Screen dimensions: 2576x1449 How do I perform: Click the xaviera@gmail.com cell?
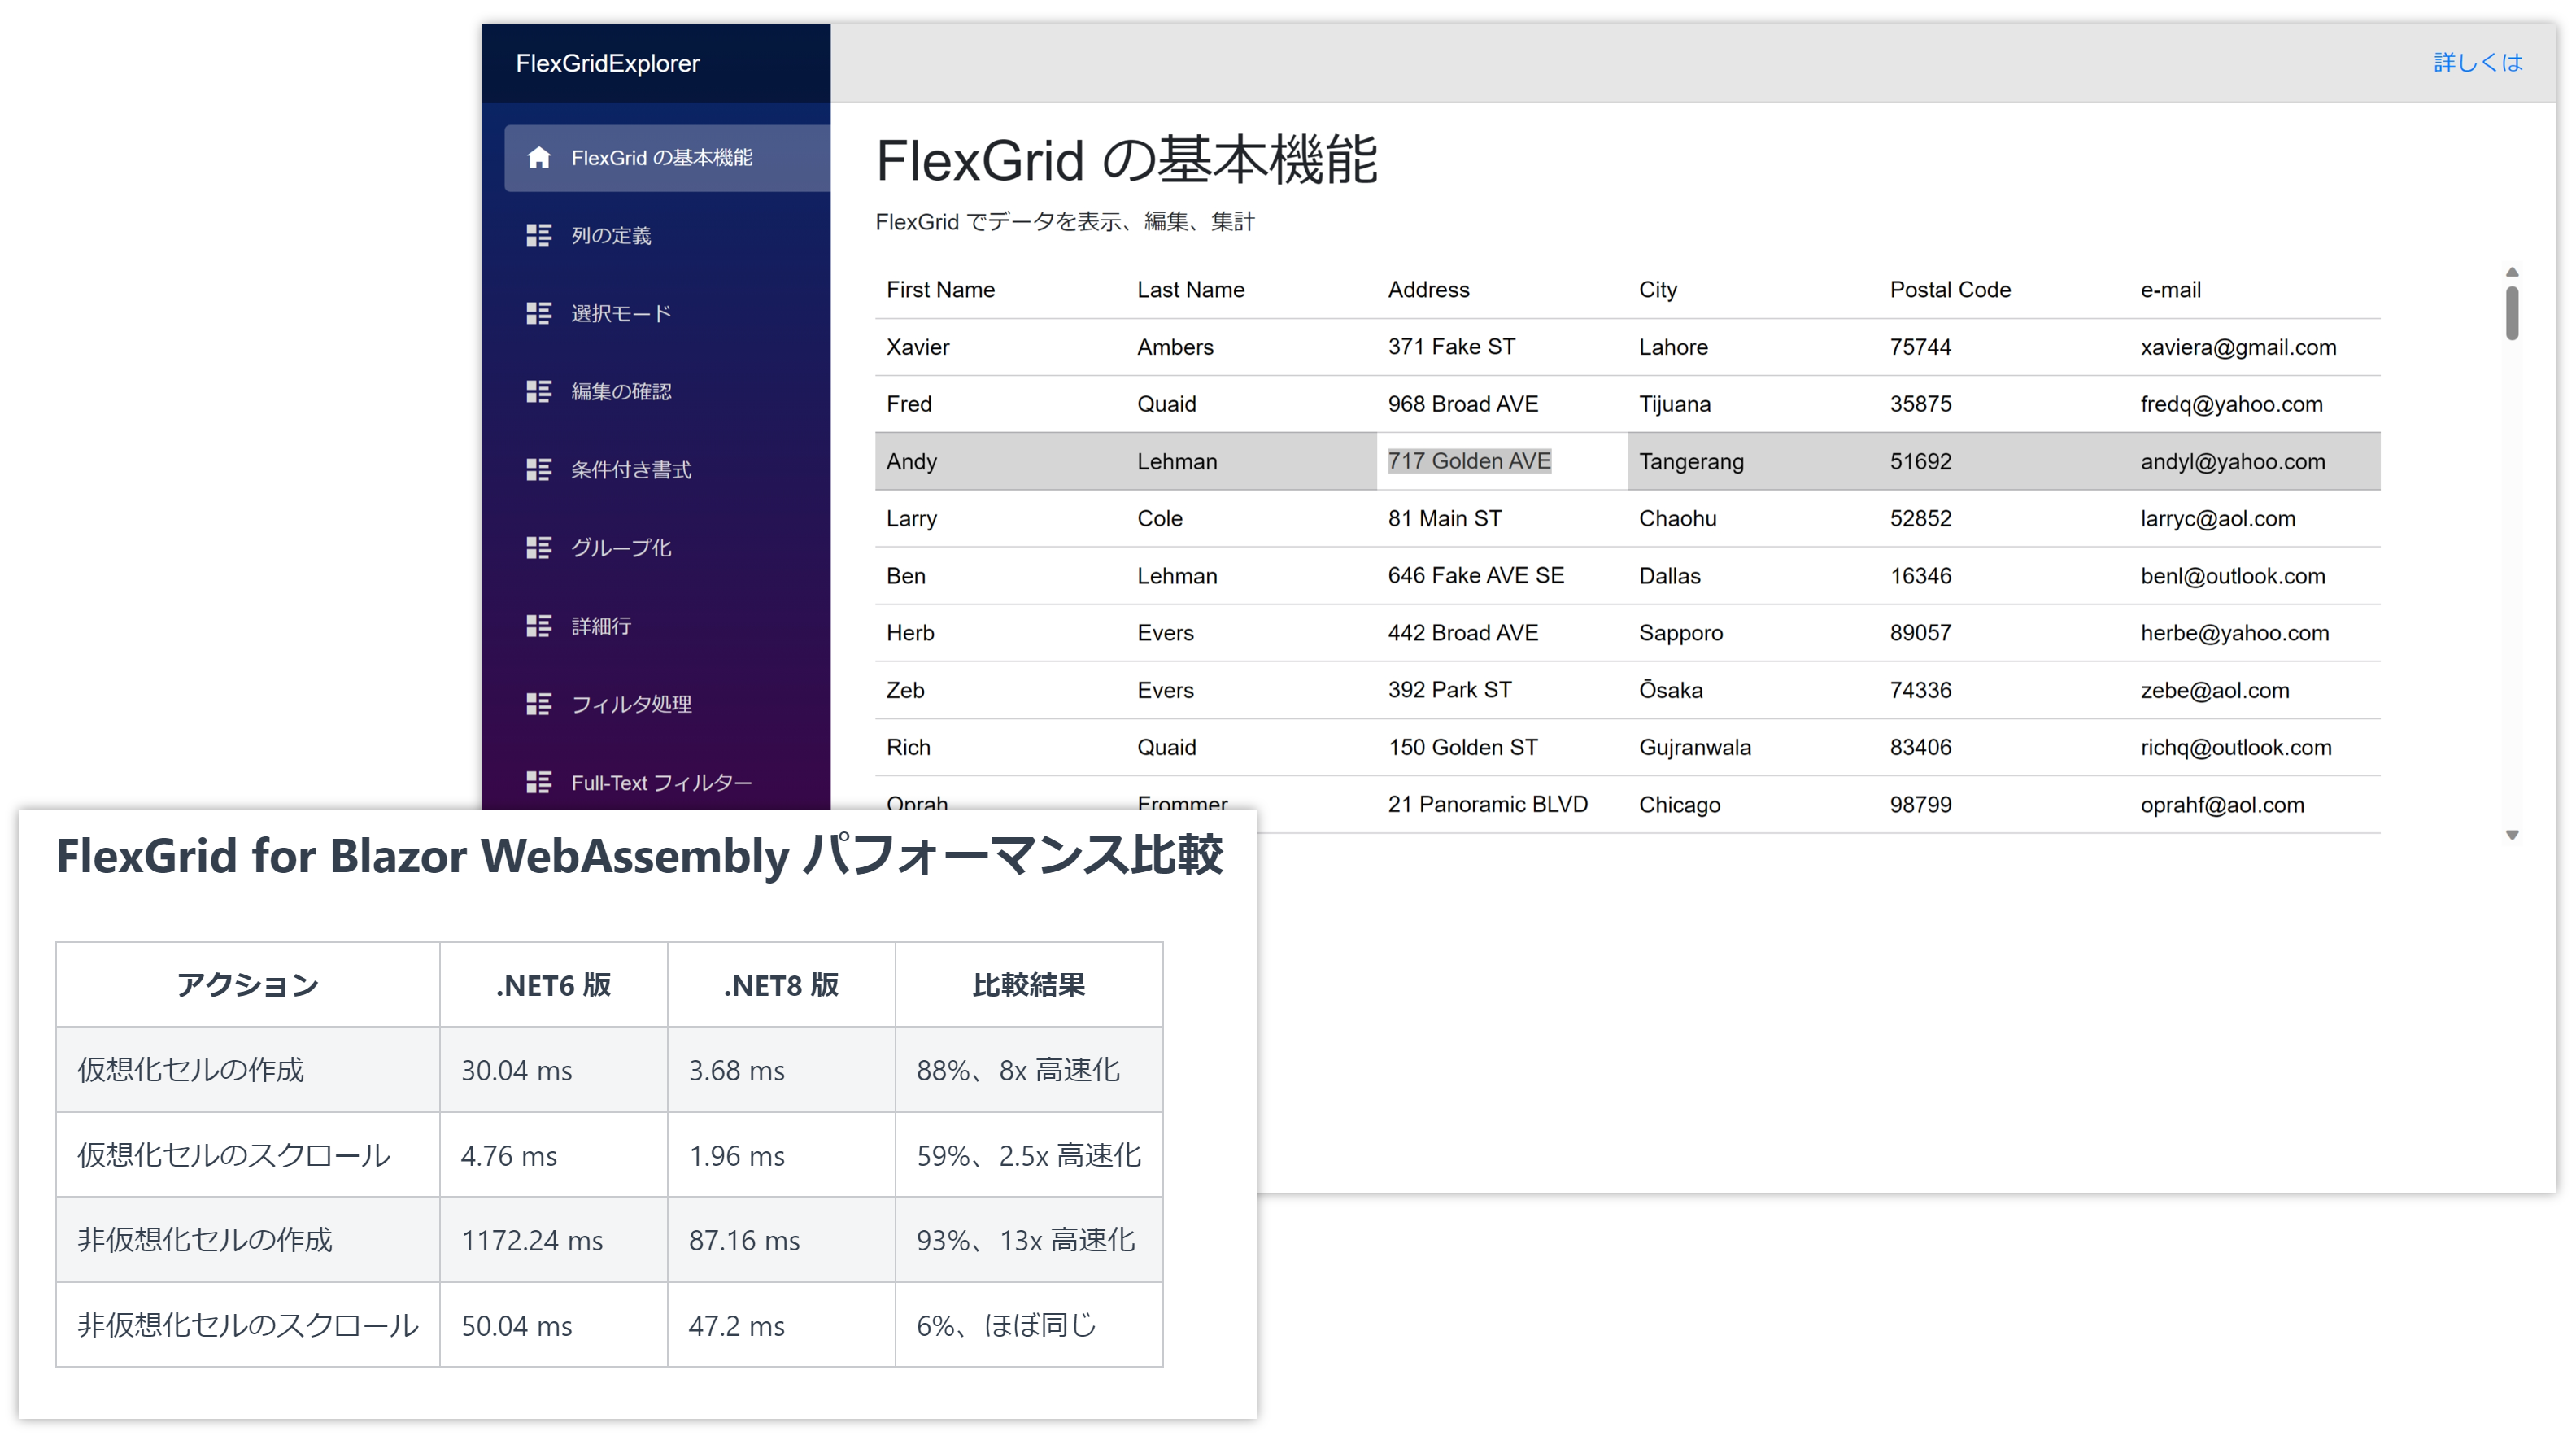pos(2255,347)
